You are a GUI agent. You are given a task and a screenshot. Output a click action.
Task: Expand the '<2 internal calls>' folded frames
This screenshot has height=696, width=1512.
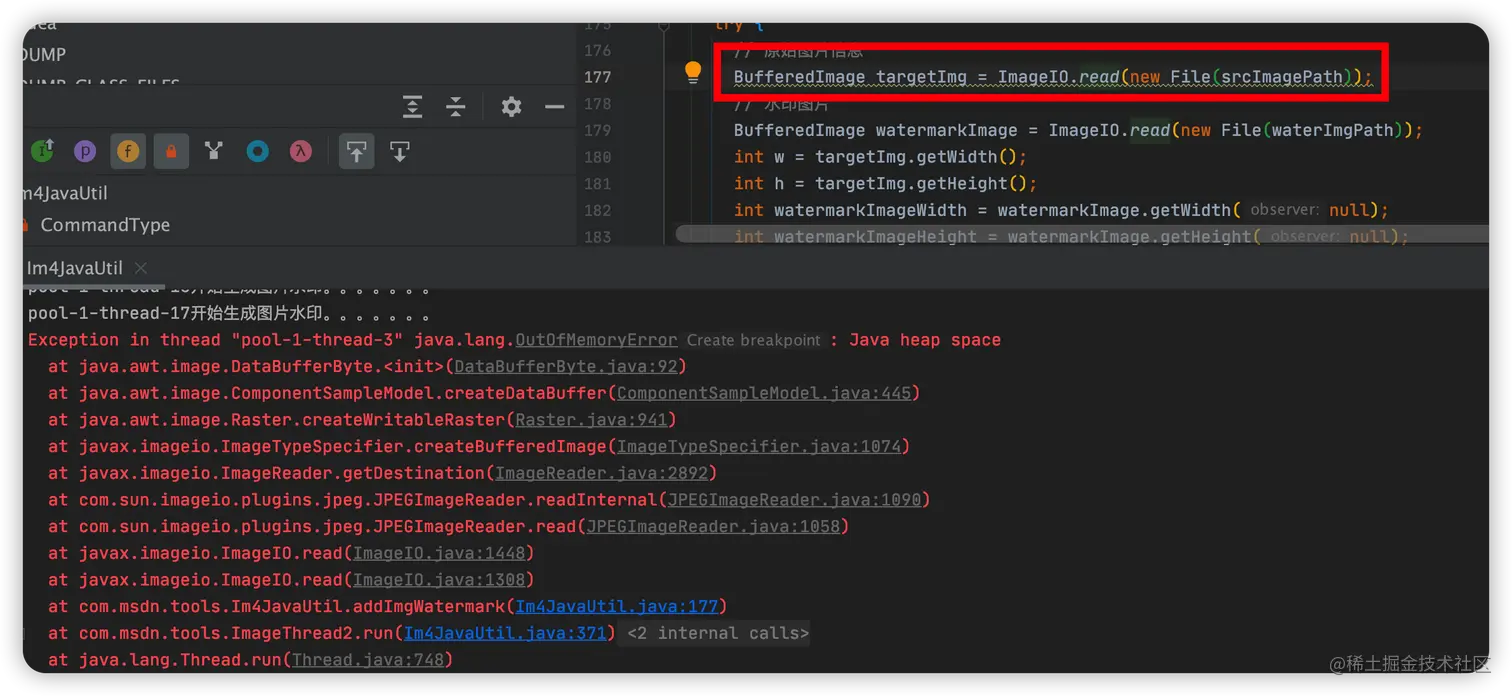(x=718, y=633)
